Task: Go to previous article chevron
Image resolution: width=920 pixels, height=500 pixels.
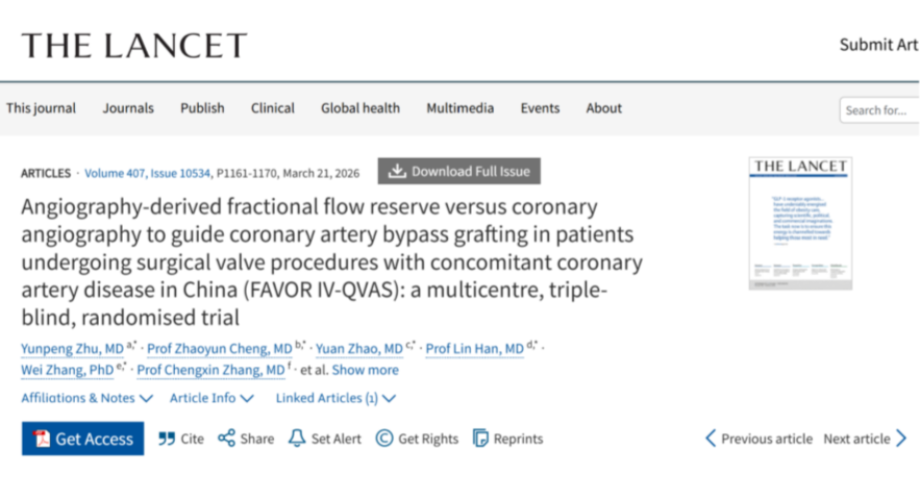Action: pos(711,439)
